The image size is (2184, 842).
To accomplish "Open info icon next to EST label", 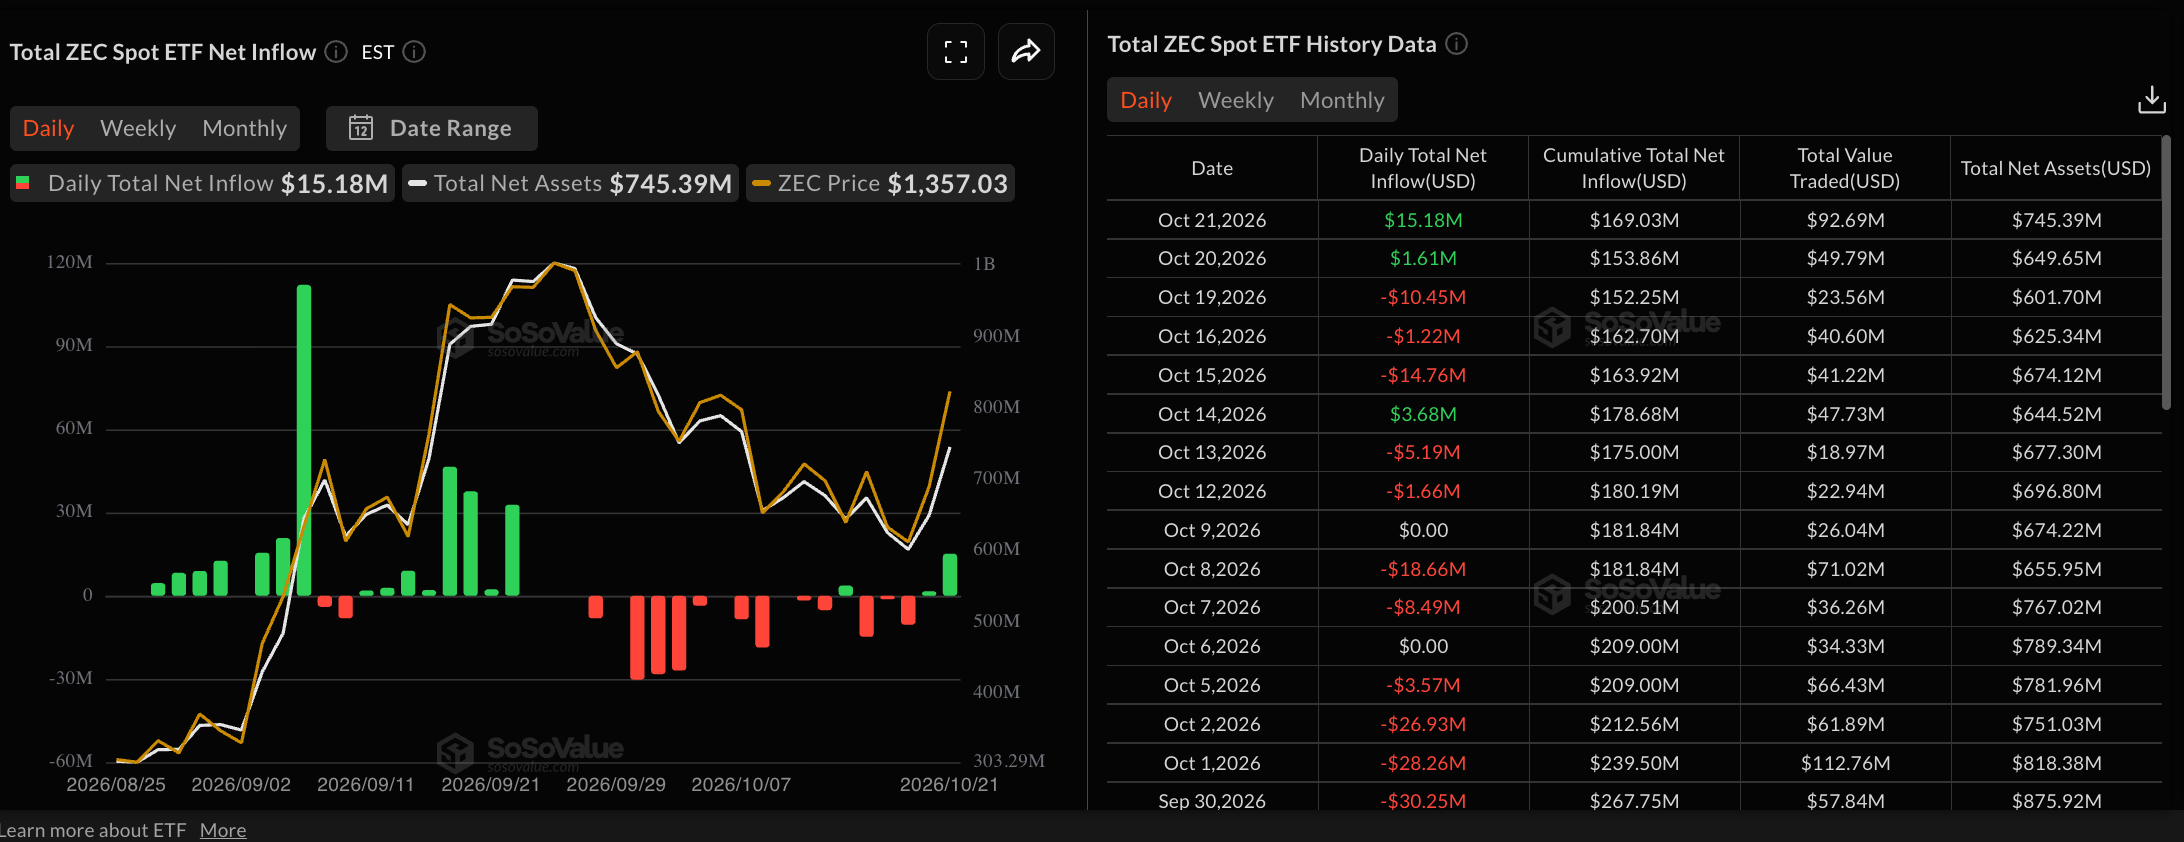I will tap(414, 52).
